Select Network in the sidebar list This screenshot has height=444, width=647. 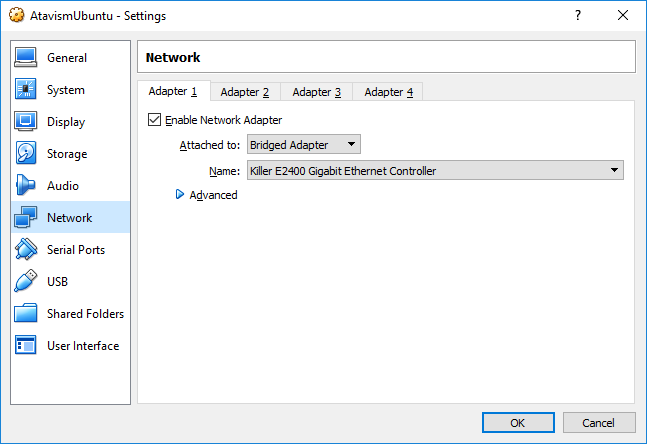(69, 218)
